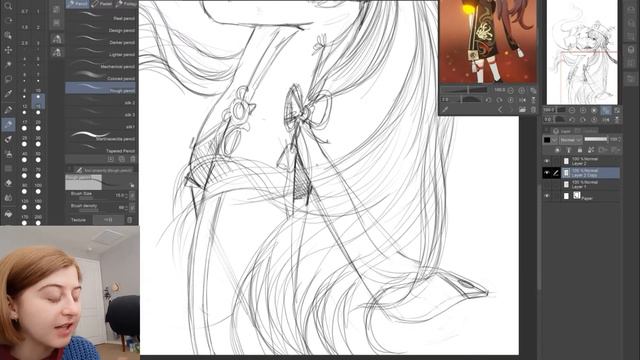The width and height of the screenshot is (640, 360).
Task: Toggle Navigator fit-to-window button
Action: [606, 110]
